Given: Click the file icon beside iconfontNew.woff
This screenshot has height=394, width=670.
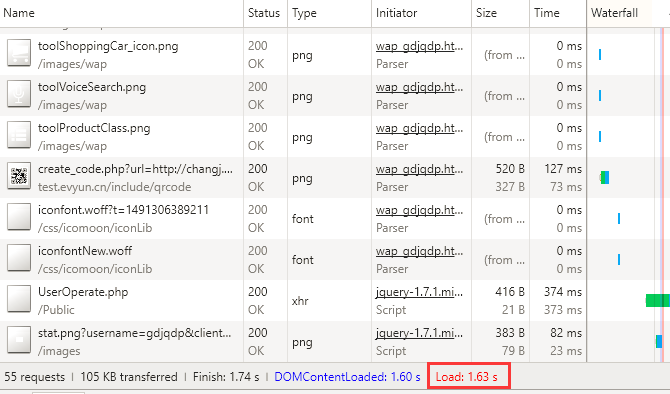Looking at the screenshot, I should [x=19, y=259].
